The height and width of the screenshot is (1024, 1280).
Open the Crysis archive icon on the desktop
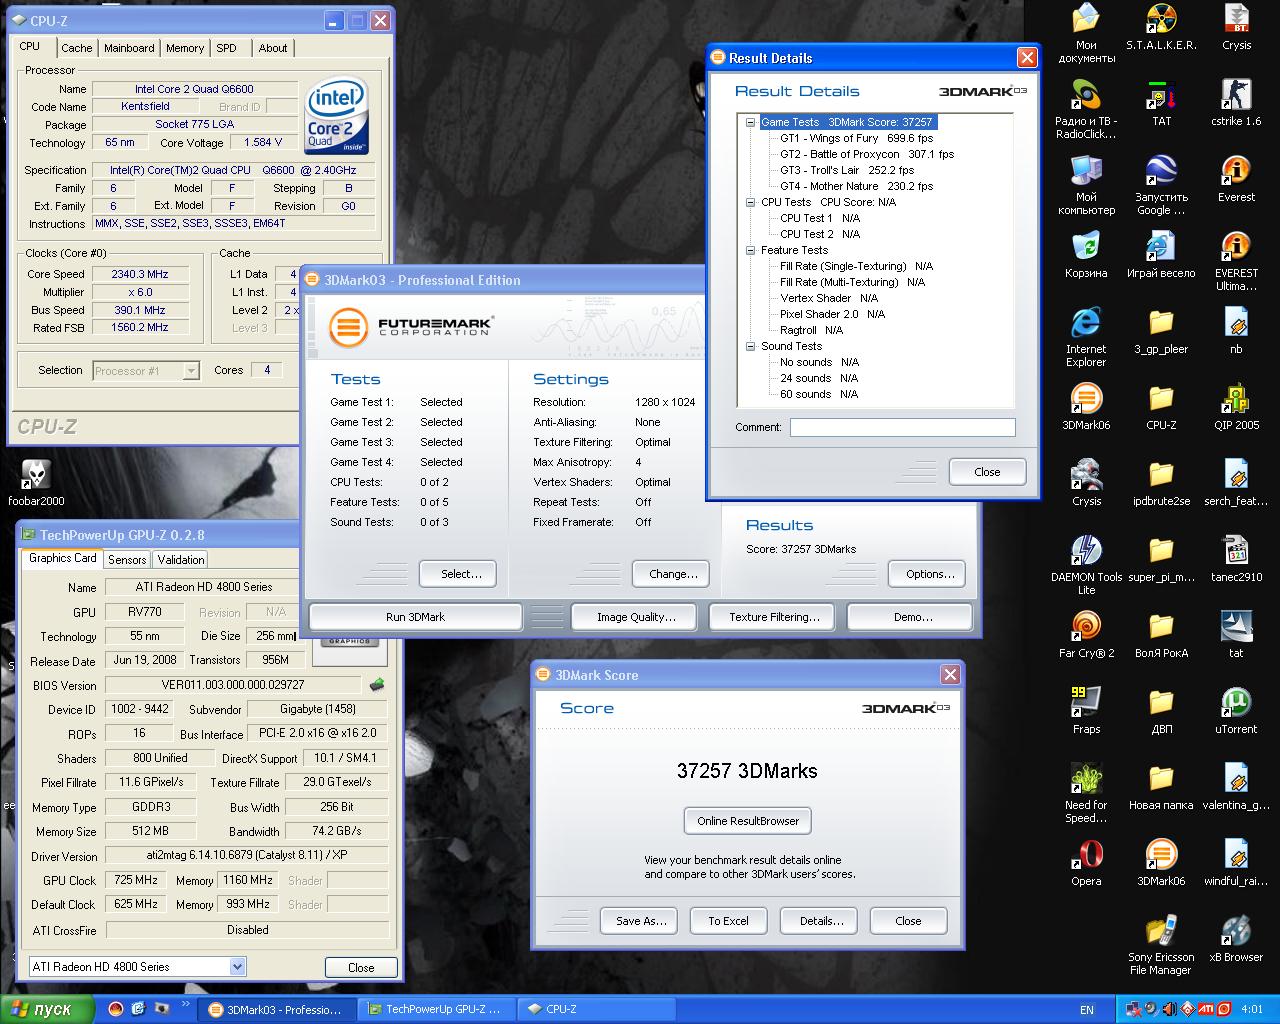(1236, 27)
